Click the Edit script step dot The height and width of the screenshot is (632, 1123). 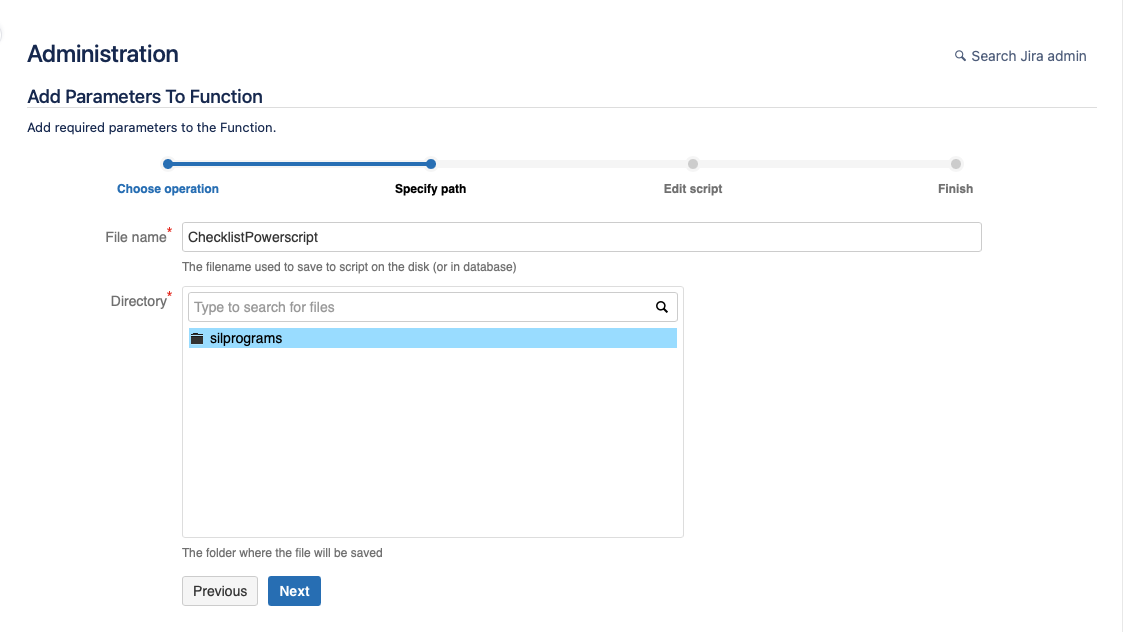692,164
